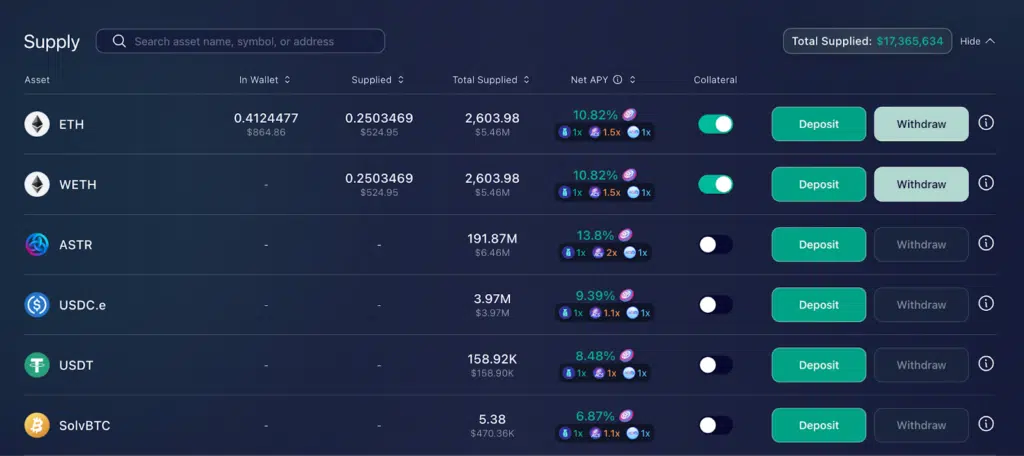The image size is (1024, 456).
Task: Enable ASTR collateral toggle
Action: click(x=715, y=244)
